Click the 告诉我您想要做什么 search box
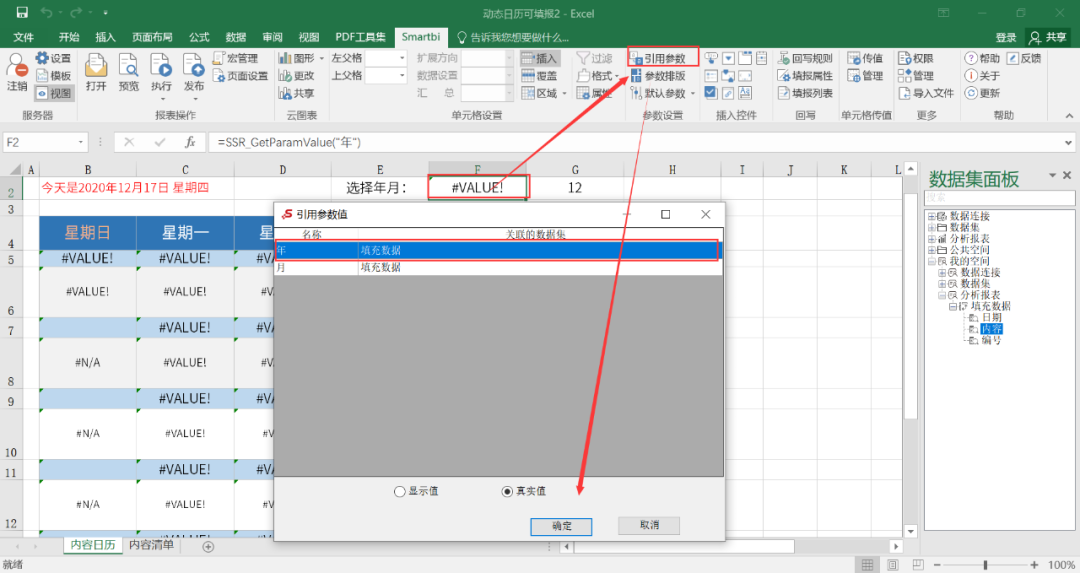This screenshot has width=1080, height=573. (x=513, y=37)
